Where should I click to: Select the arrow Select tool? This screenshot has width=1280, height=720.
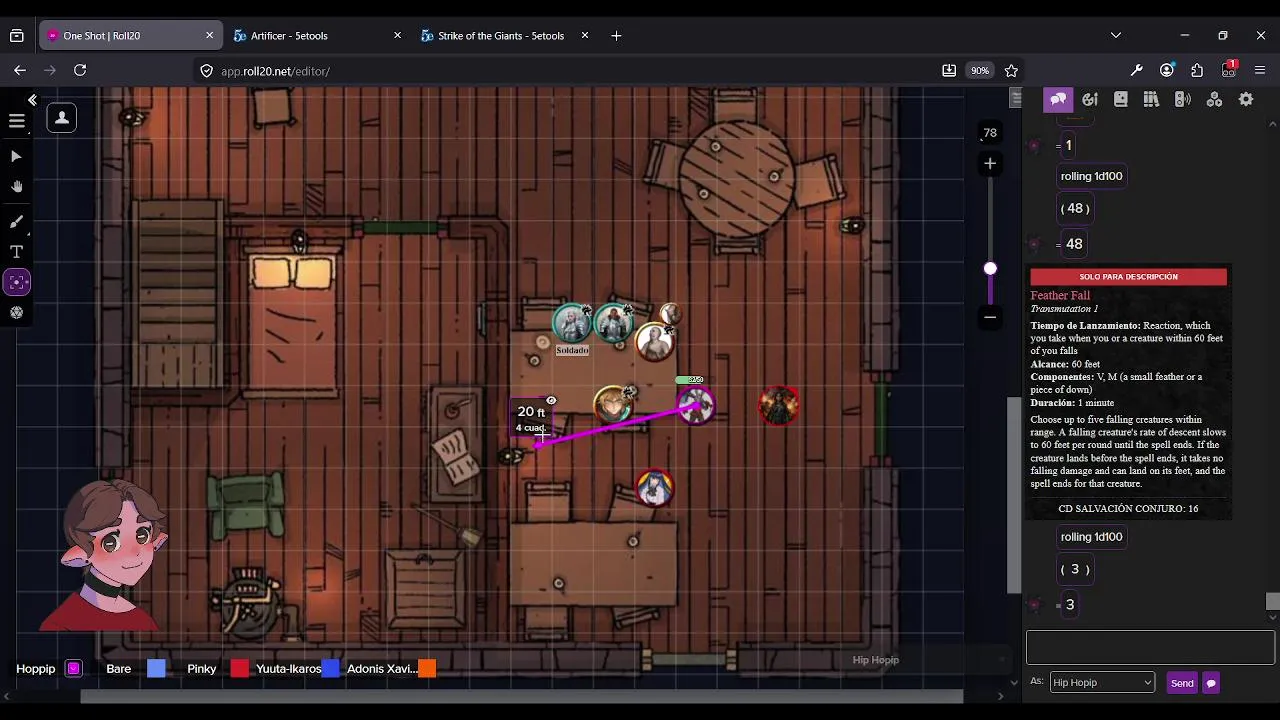[16, 157]
